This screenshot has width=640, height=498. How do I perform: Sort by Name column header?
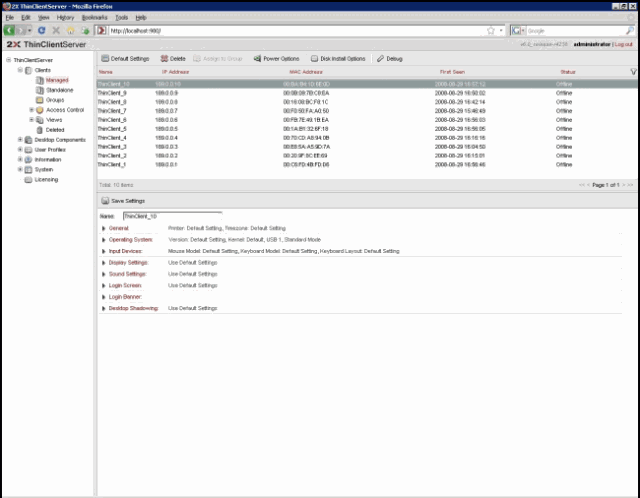(105, 72)
